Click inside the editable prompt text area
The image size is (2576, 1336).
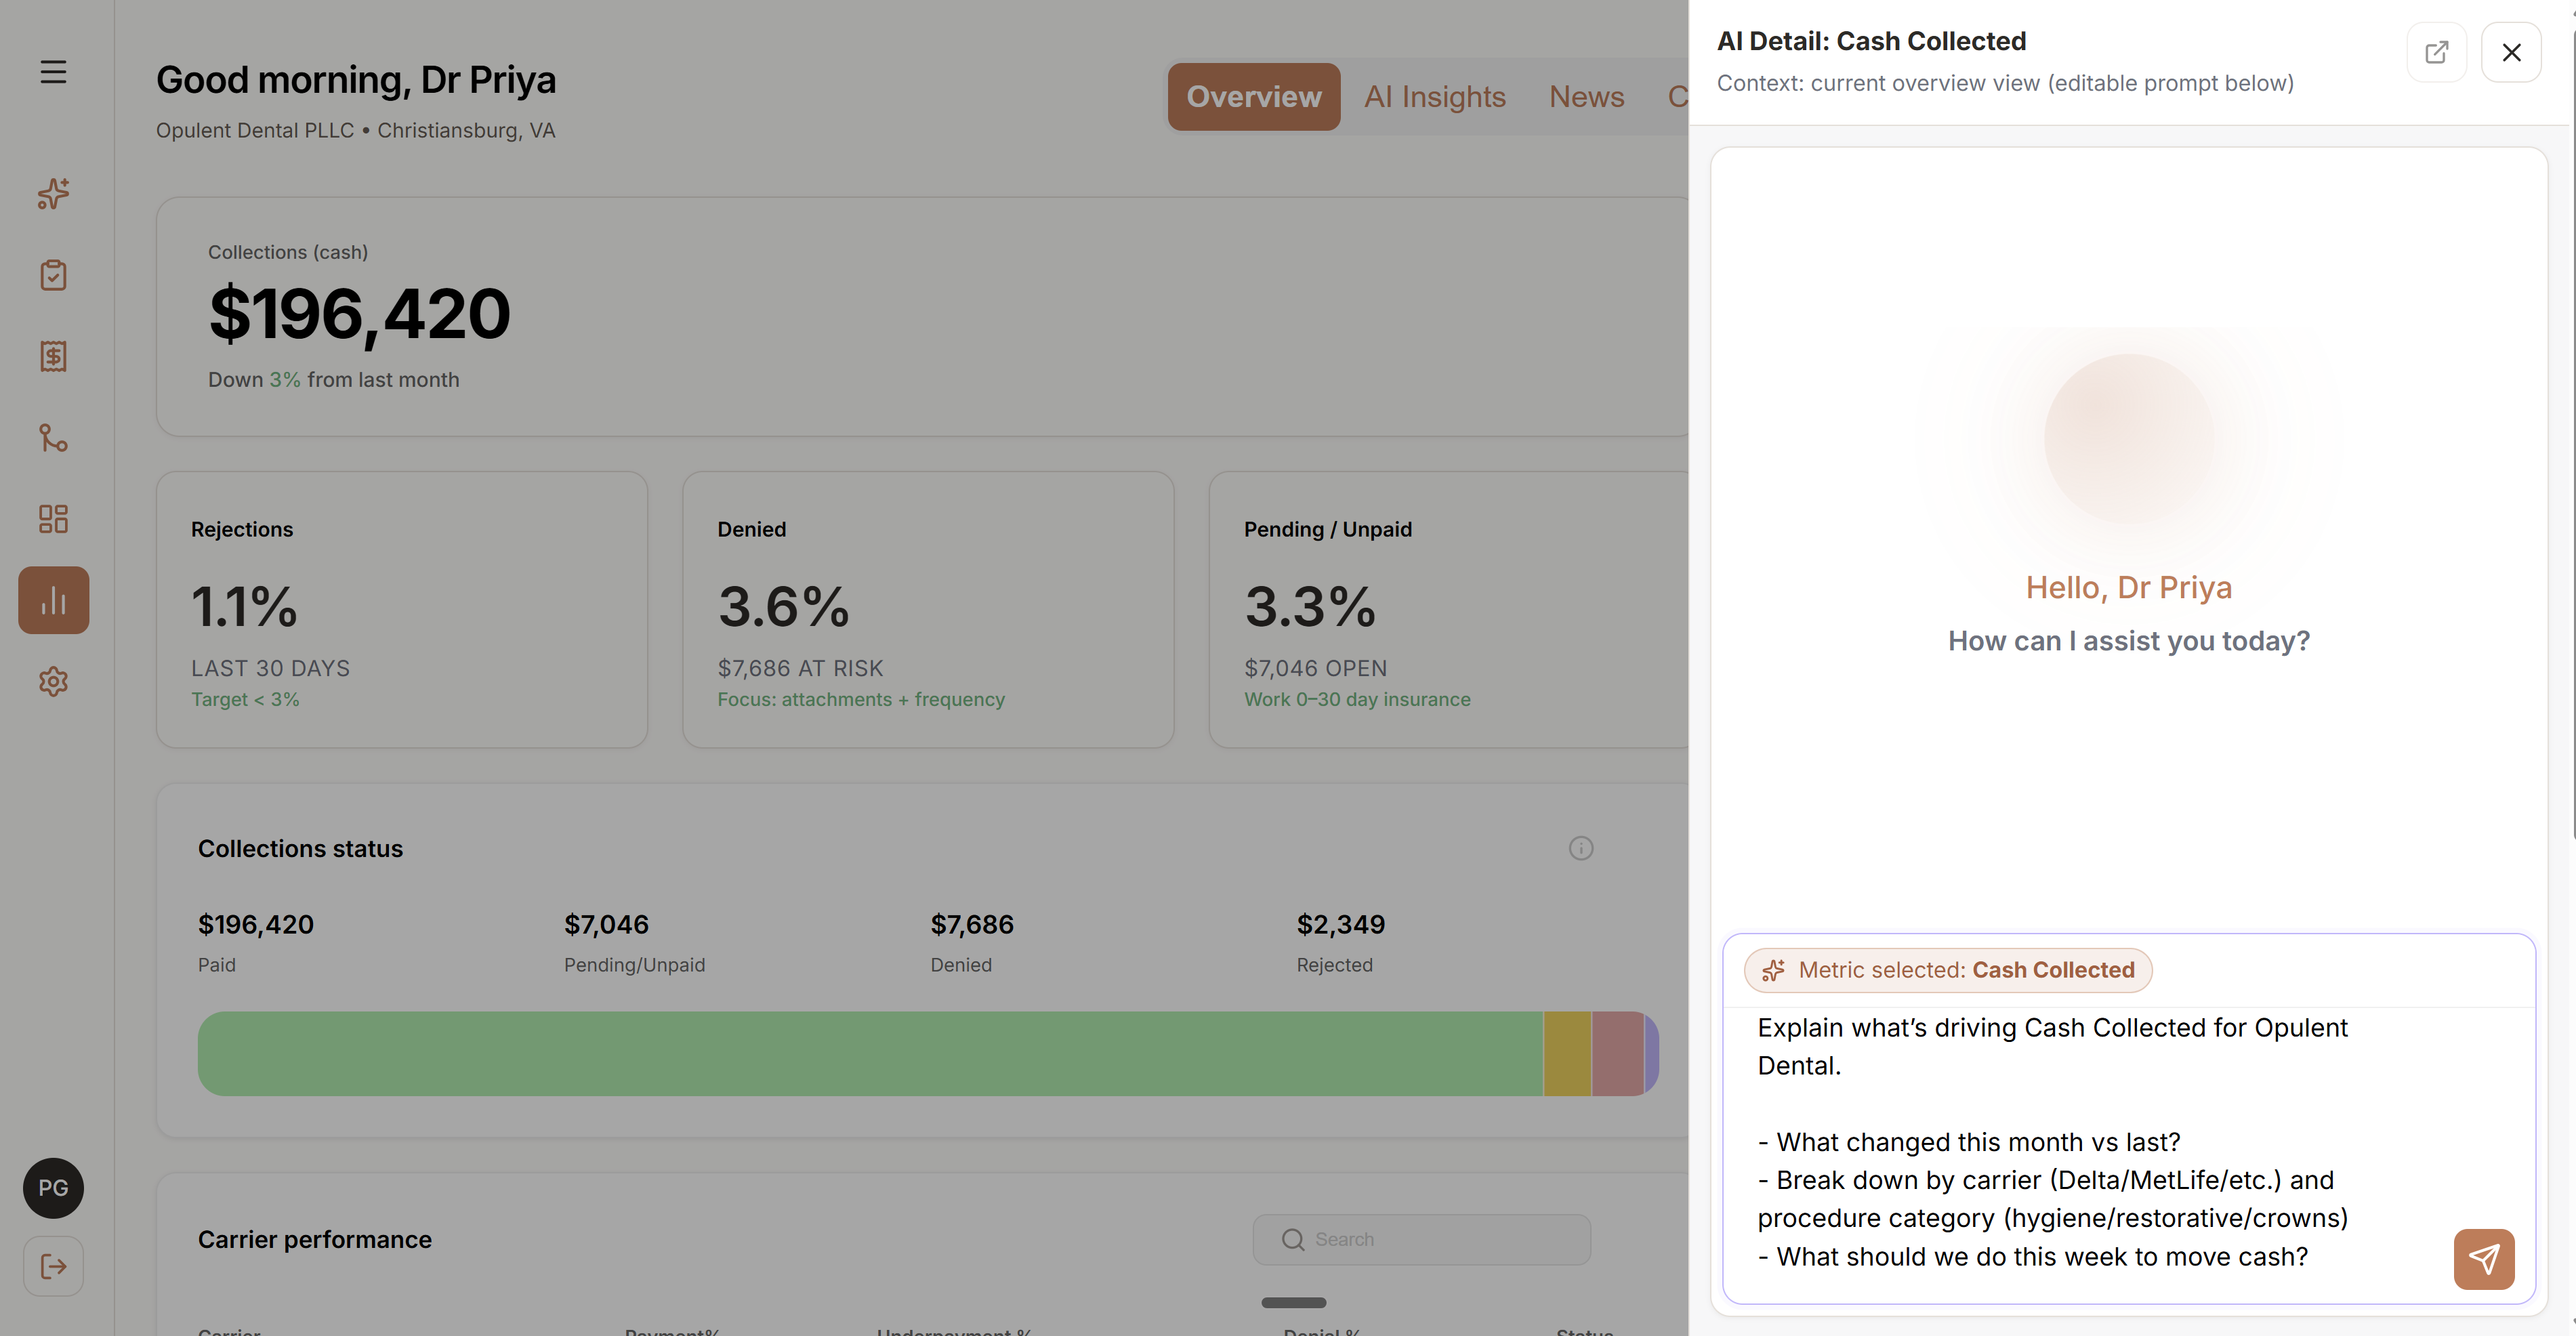click(2080, 1140)
